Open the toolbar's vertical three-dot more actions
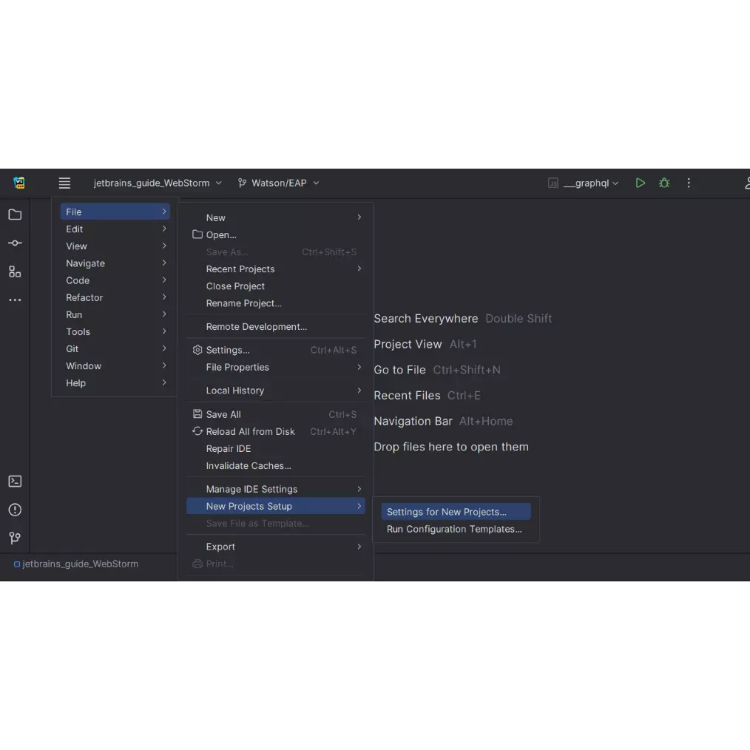Viewport: 750px width, 750px height. [688, 183]
